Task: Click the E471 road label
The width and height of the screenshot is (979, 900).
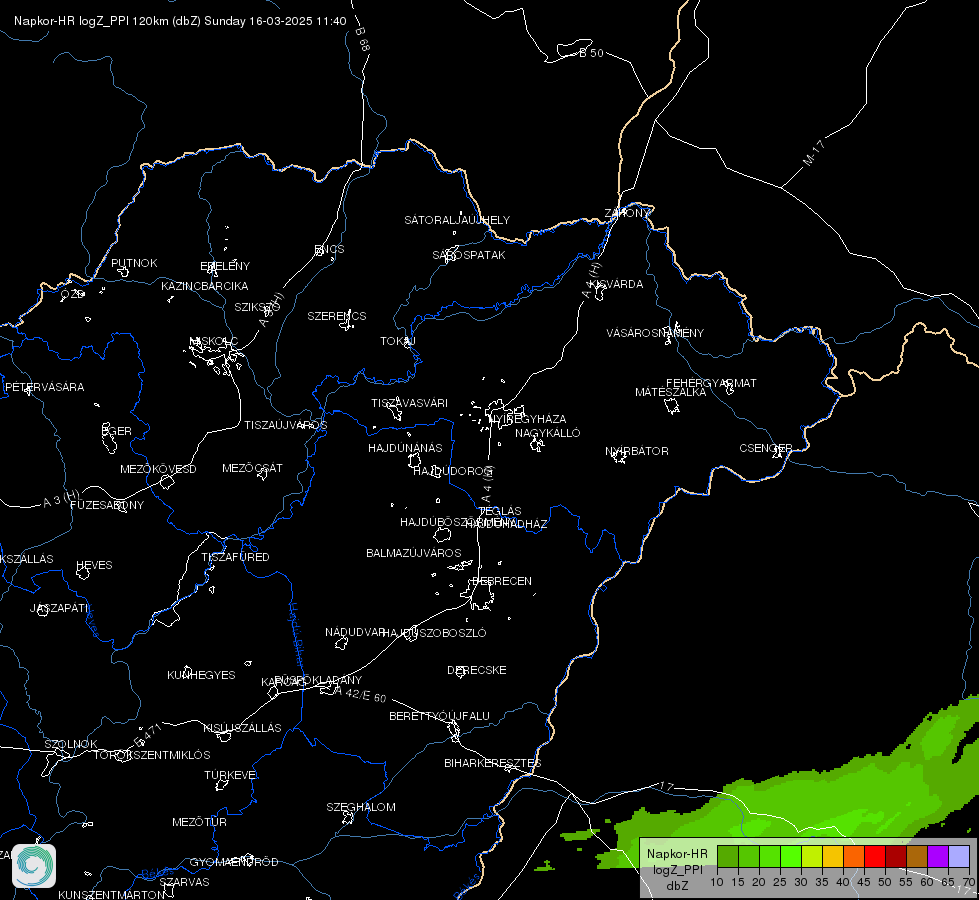Action: [x=149, y=735]
